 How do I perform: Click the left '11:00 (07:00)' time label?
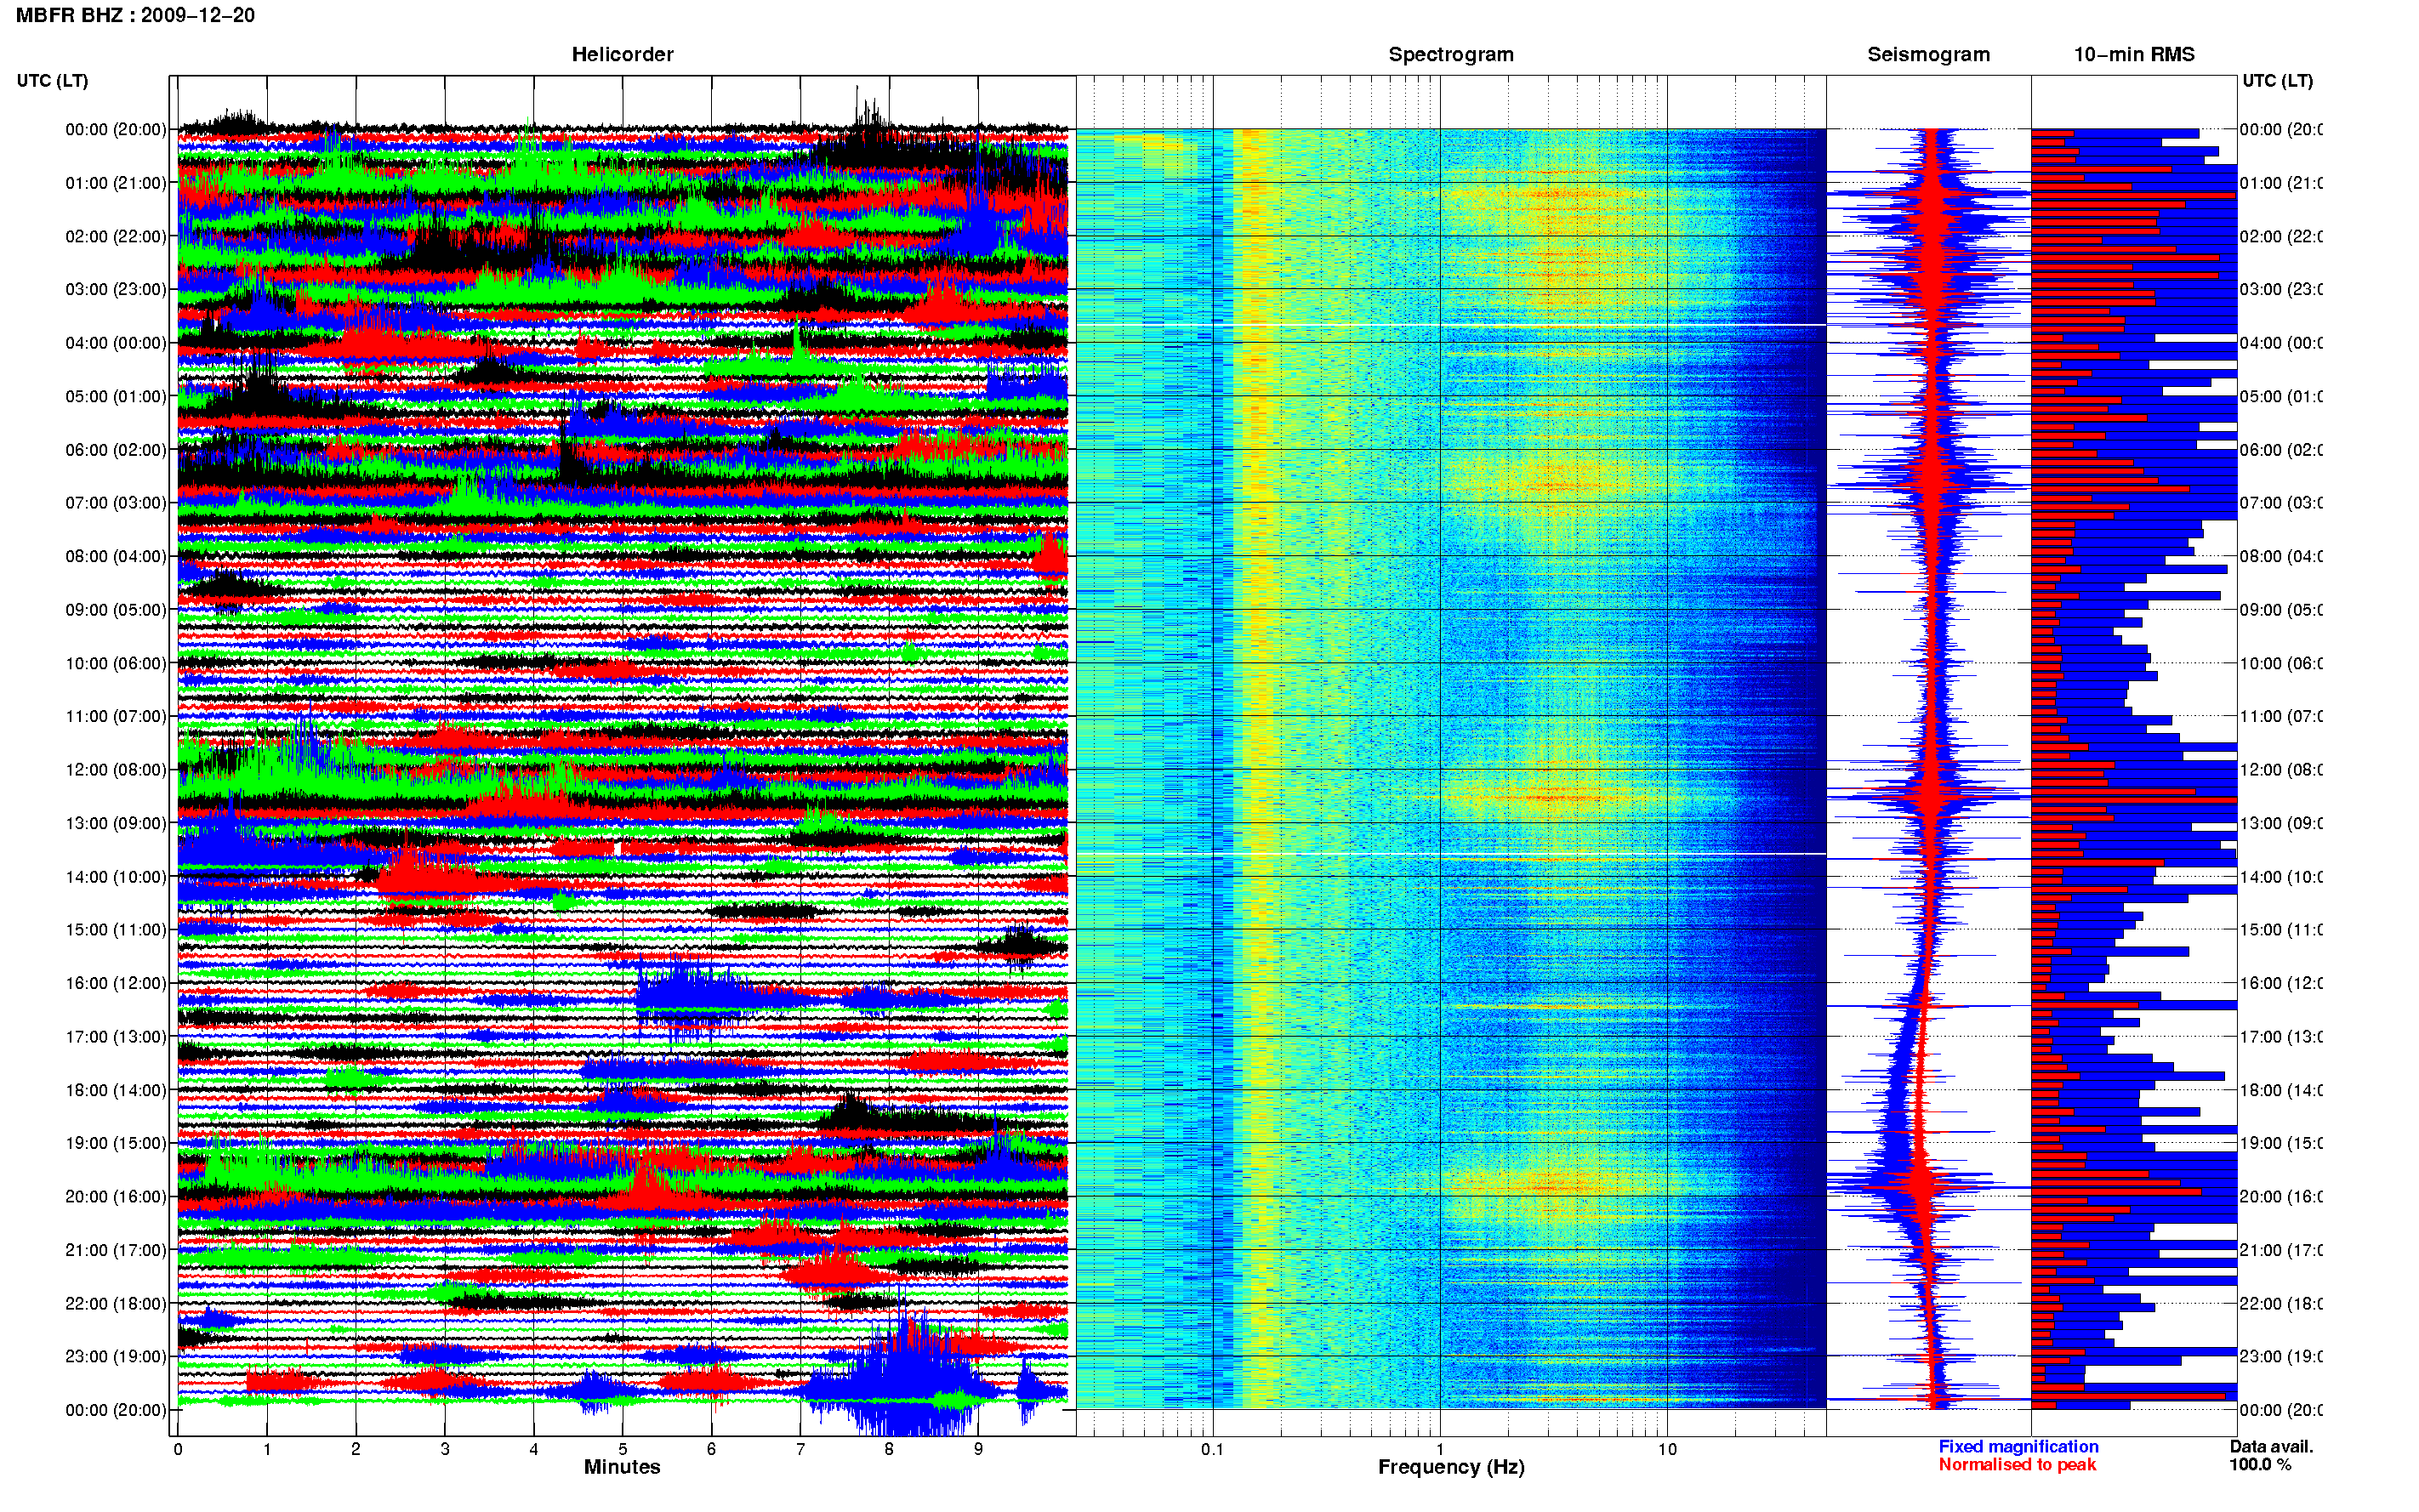tap(116, 716)
